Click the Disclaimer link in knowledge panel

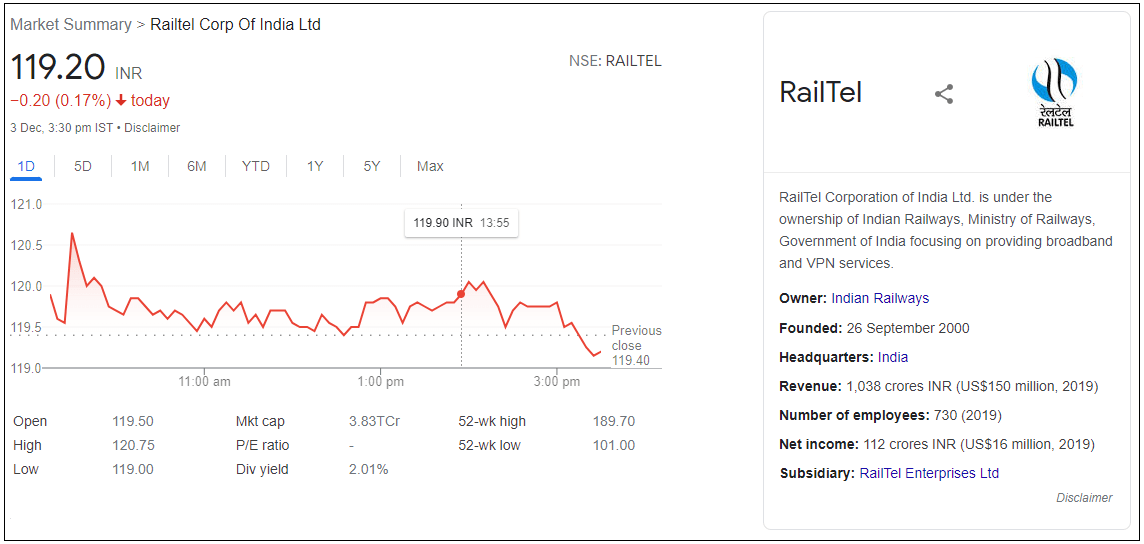[1084, 498]
